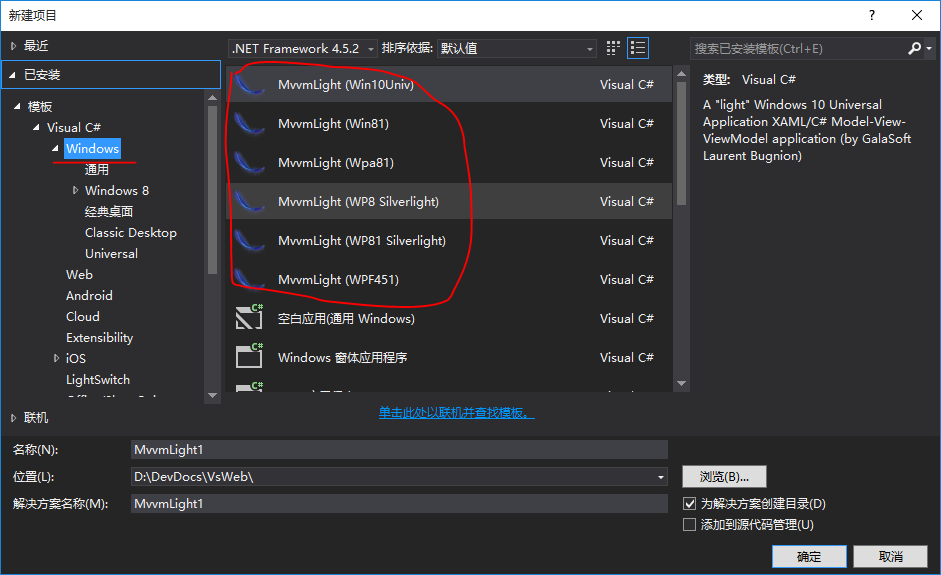Click the MvvmLight (WP8 Silverlight) template icon
This screenshot has height=575, width=941.
tap(249, 202)
